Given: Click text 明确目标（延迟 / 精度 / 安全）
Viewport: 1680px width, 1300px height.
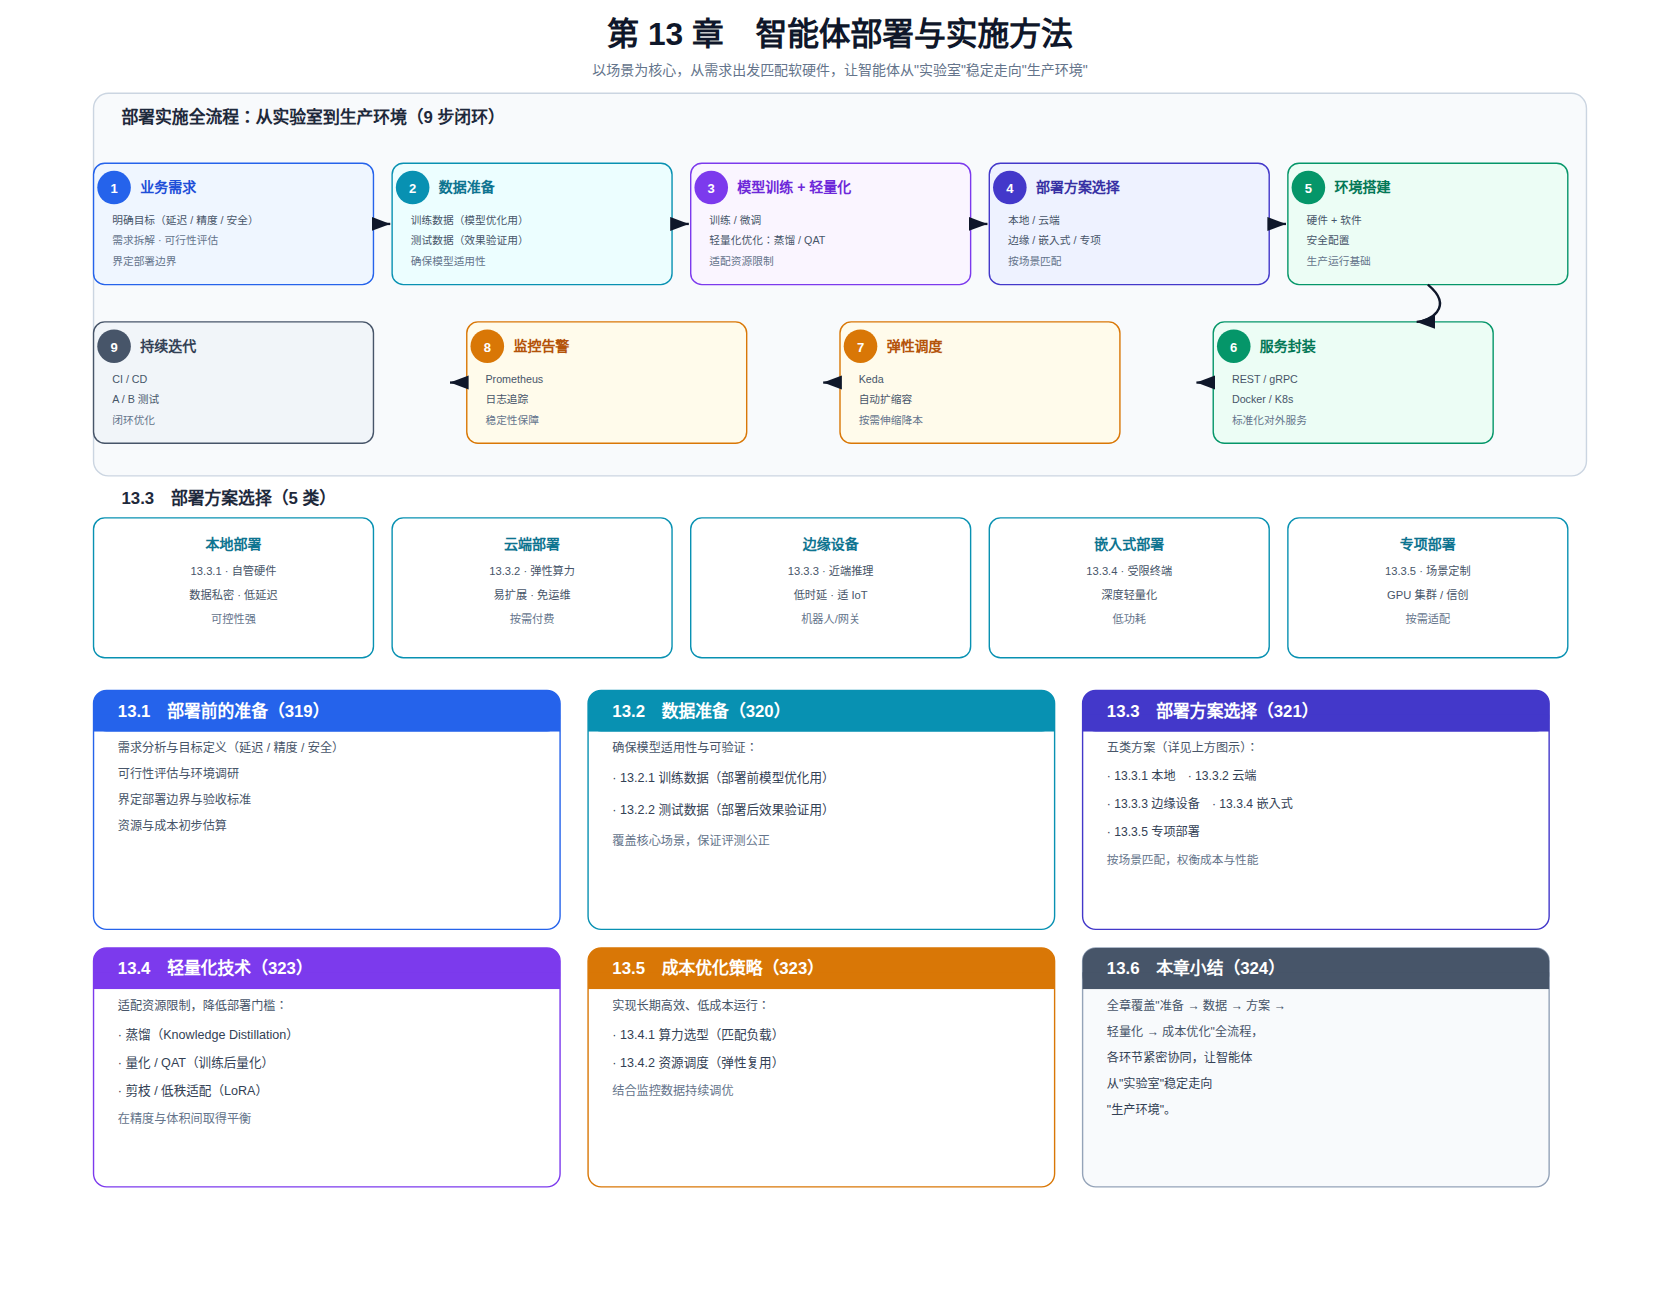Looking at the screenshot, I should pyautogui.click(x=182, y=220).
